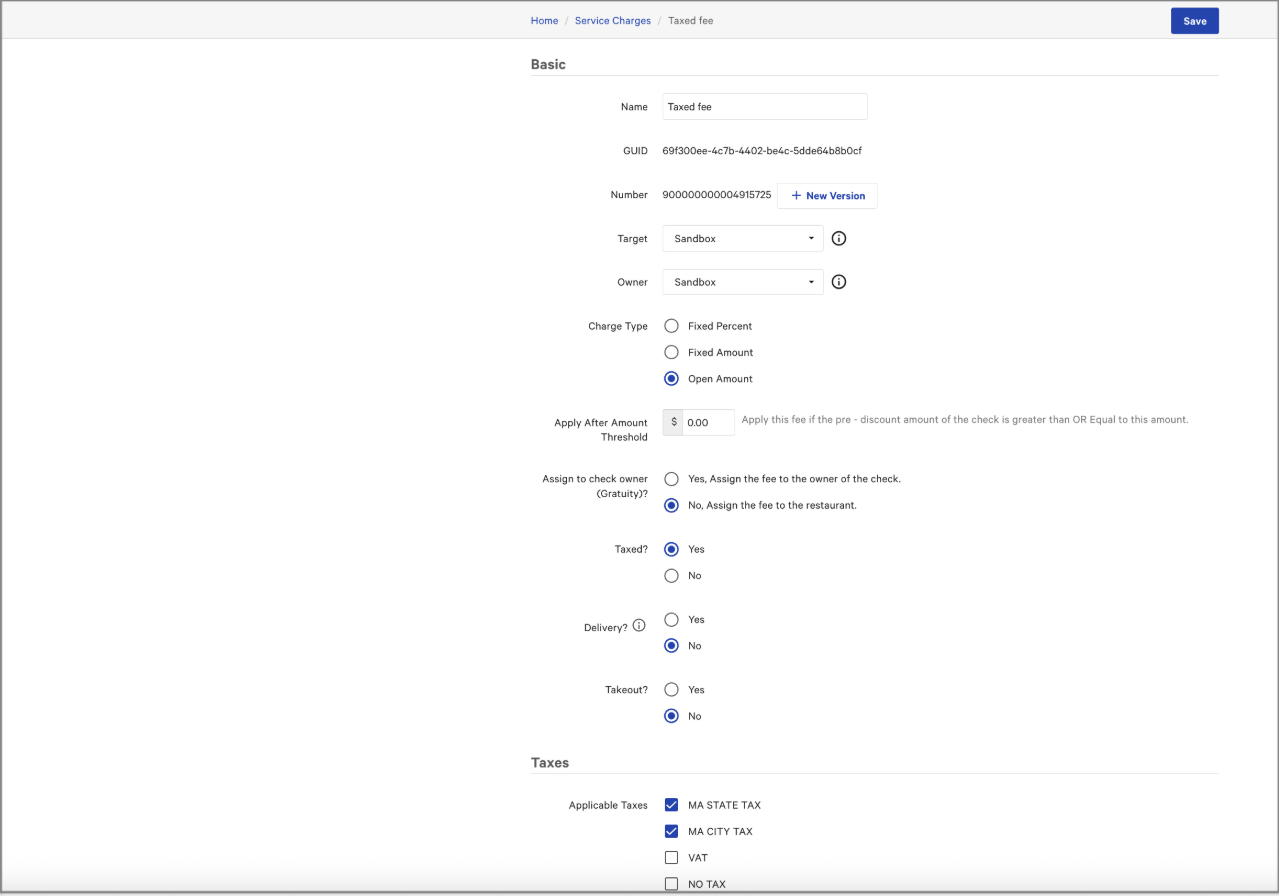Go to Home breadcrumb link
Image resolution: width=1279 pixels, height=896 pixels.
click(544, 21)
